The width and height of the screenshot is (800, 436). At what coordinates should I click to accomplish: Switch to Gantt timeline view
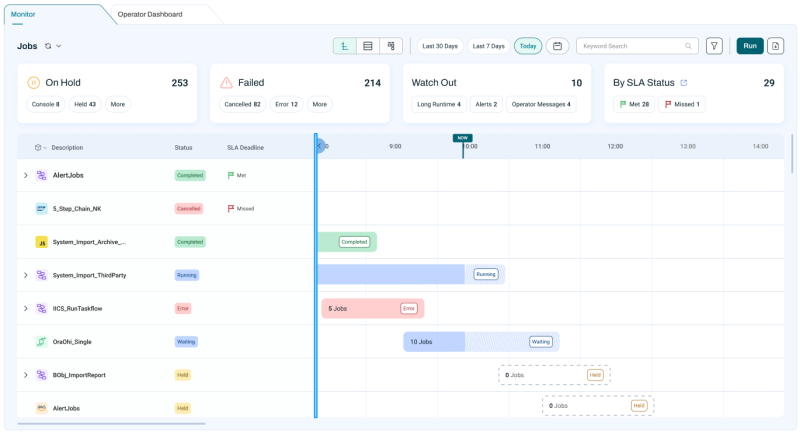[345, 46]
